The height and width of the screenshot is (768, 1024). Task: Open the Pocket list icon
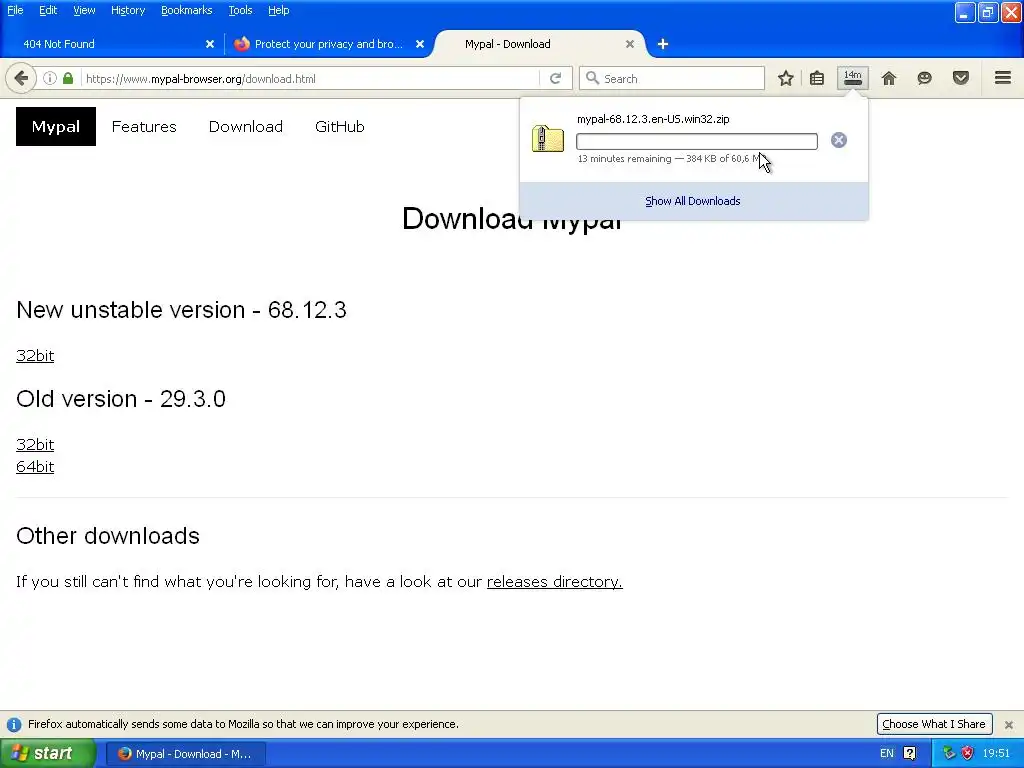961,78
